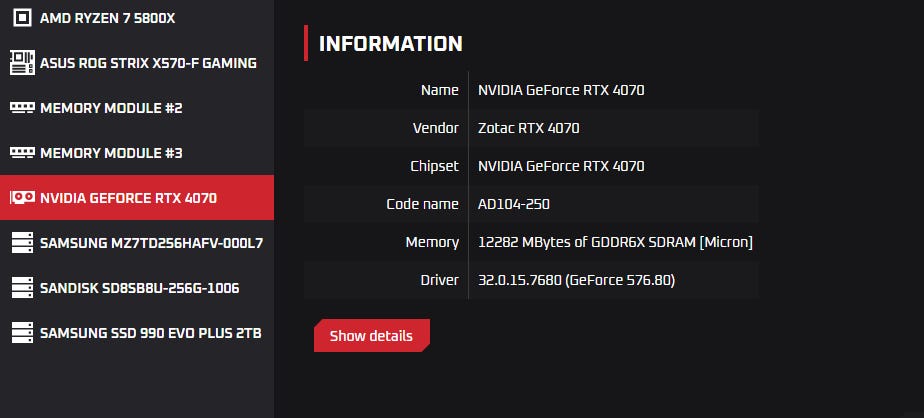Click the drive icon for Samsung MZ7TD256HAFV

pyautogui.click(x=22, y=243)
